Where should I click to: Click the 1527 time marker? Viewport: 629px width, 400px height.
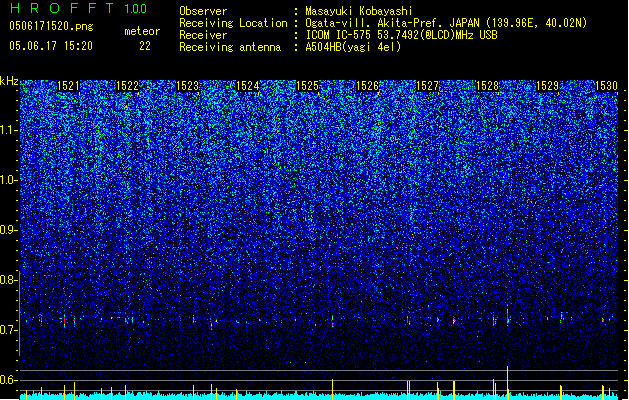428,86
